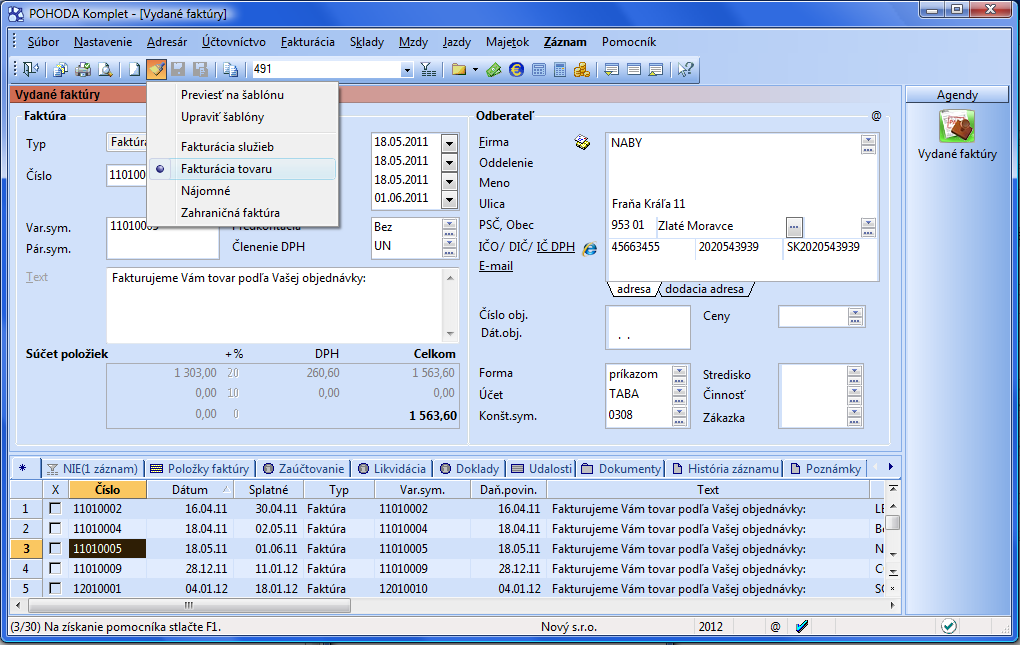Click the middle note panel toolbar icon

coord(634,69)
